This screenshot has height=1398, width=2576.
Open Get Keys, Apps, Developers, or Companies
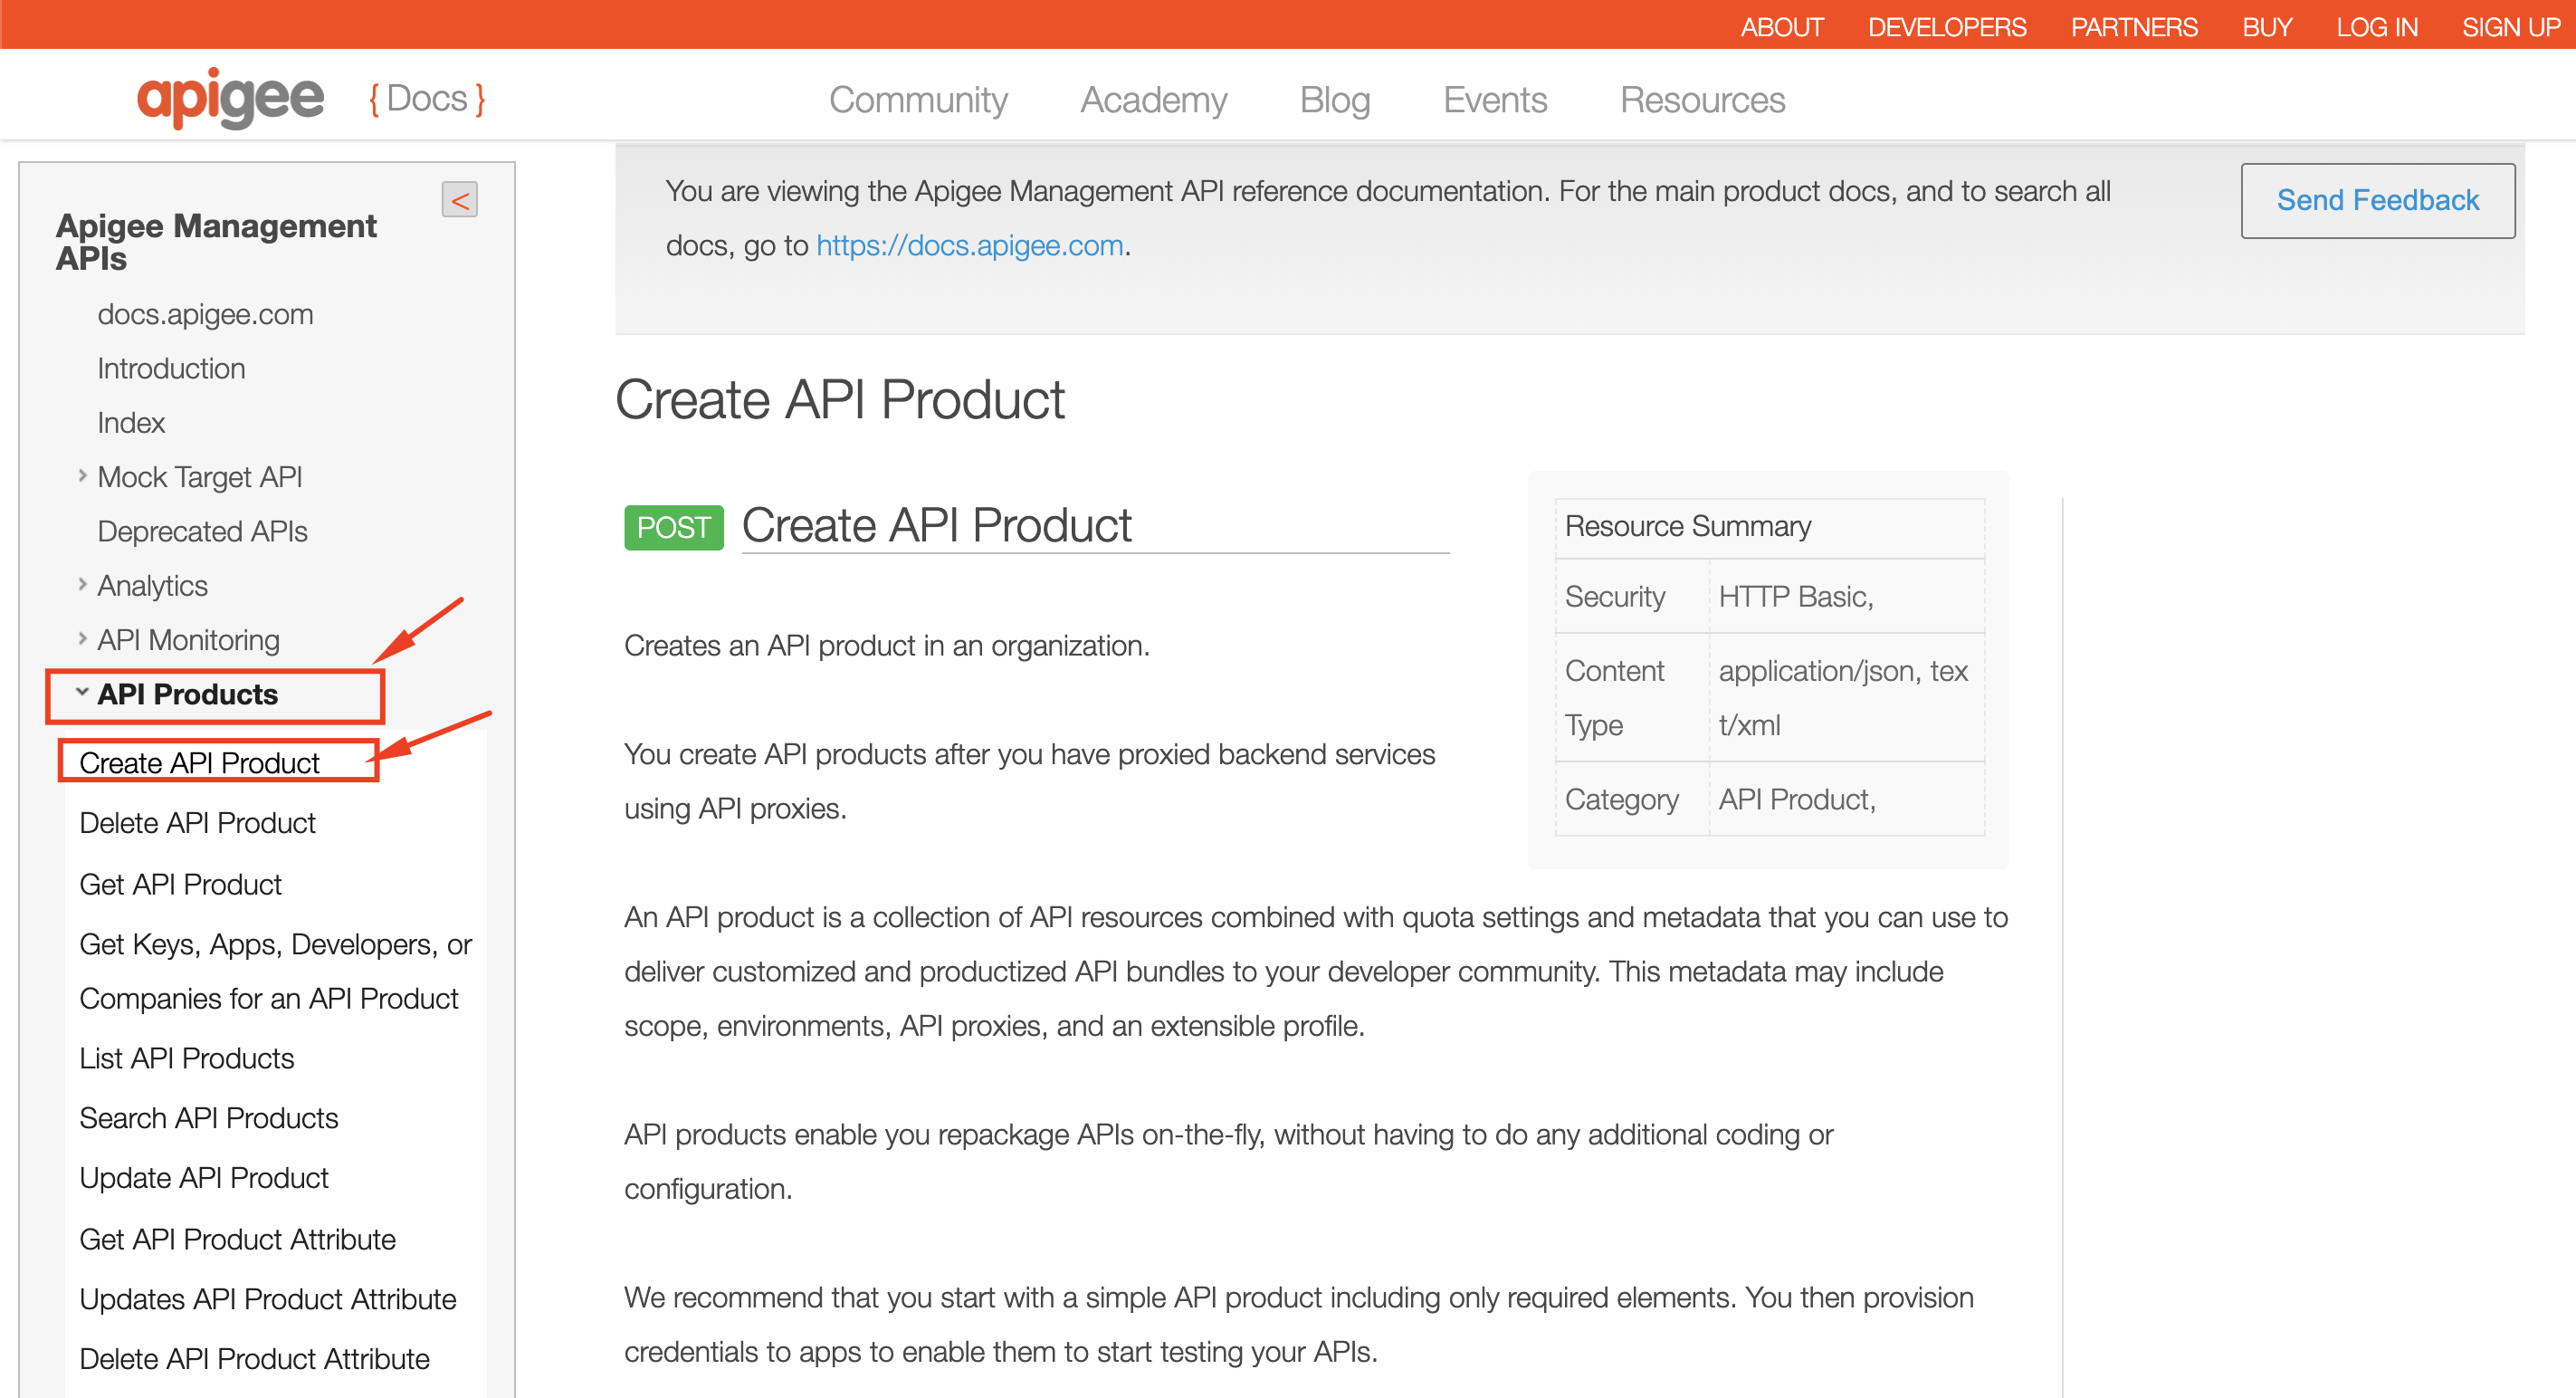275,971
